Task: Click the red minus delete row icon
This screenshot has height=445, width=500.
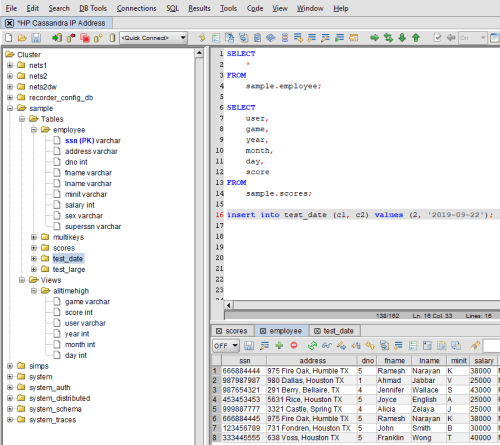Action: pos(294,346)
